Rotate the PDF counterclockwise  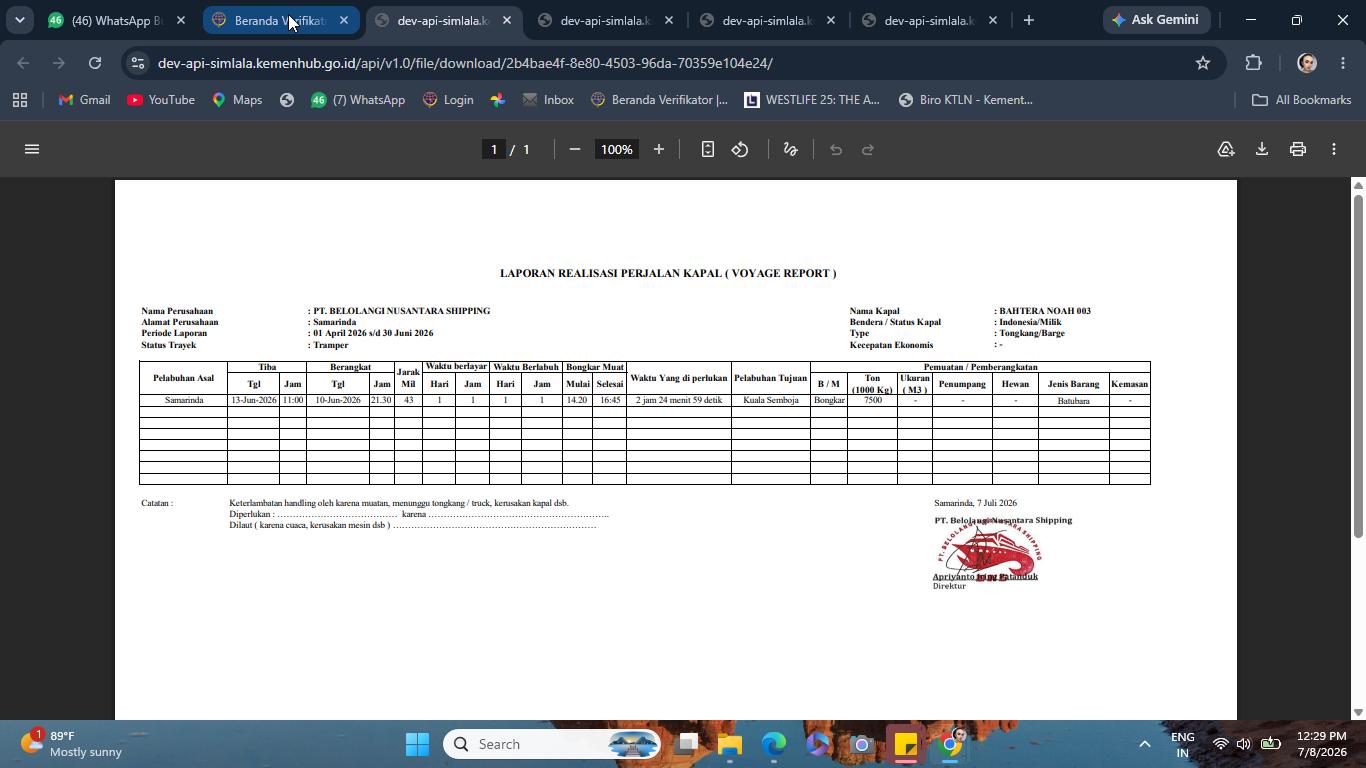pyautogui.click(x=740, y=149)
